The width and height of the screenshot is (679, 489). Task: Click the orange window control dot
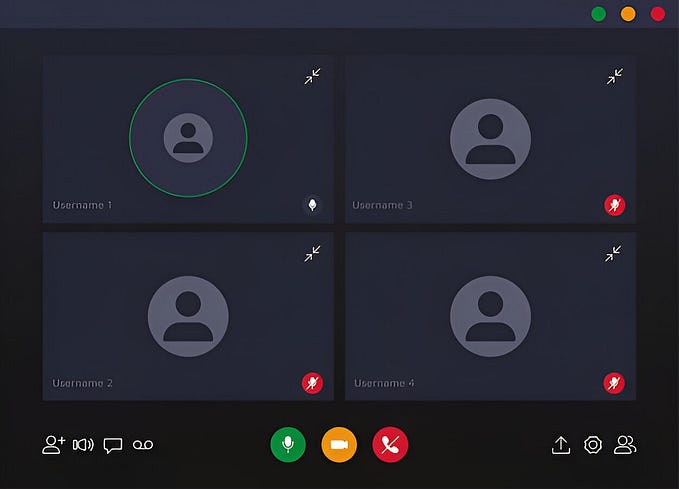628,14
